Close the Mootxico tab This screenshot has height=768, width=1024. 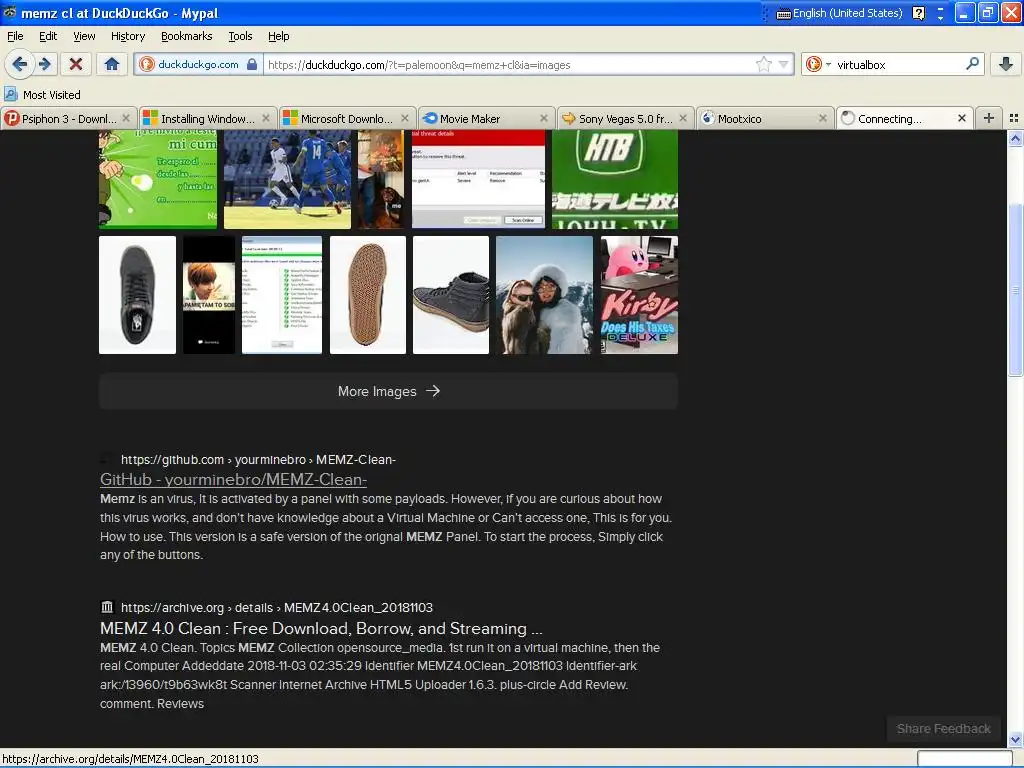823,118
